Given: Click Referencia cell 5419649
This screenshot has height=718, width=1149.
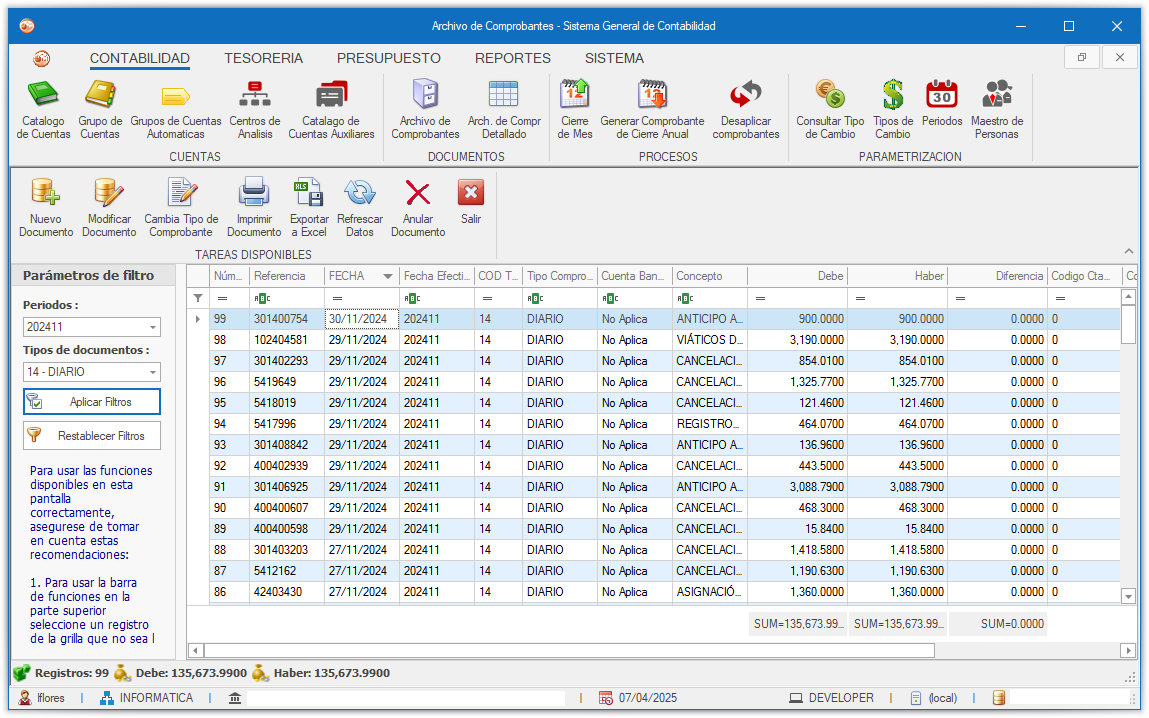Looking at the screenshot, I should point(287,382).
